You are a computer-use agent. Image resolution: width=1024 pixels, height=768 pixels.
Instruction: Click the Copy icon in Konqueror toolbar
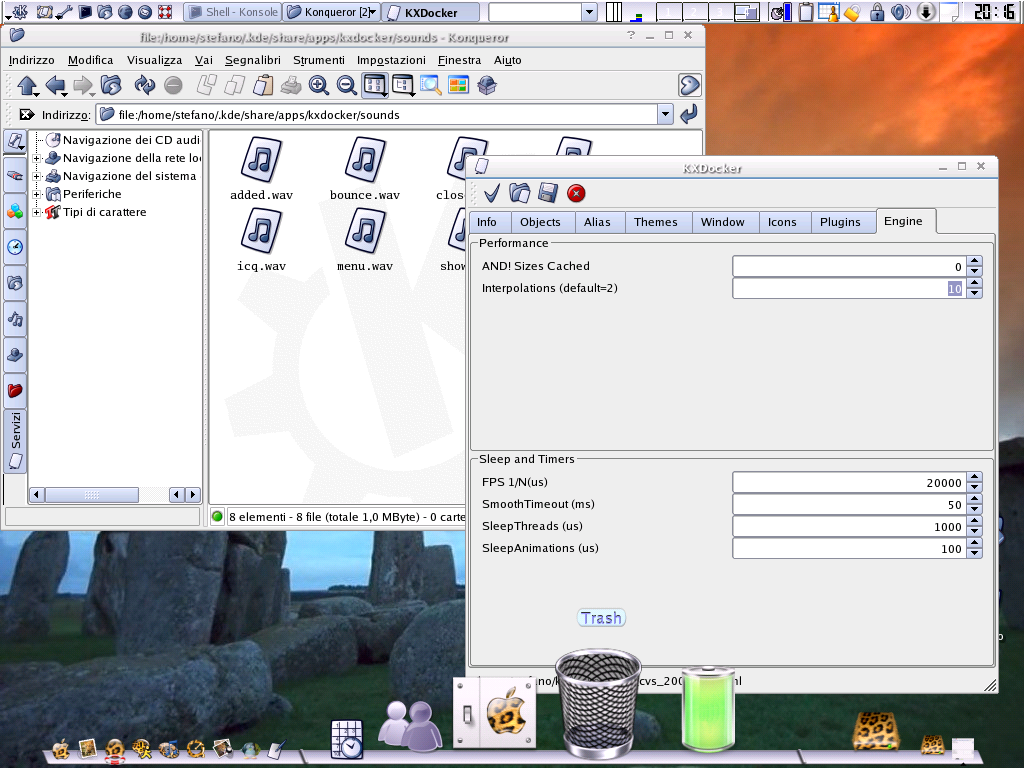tap(234, 86)
